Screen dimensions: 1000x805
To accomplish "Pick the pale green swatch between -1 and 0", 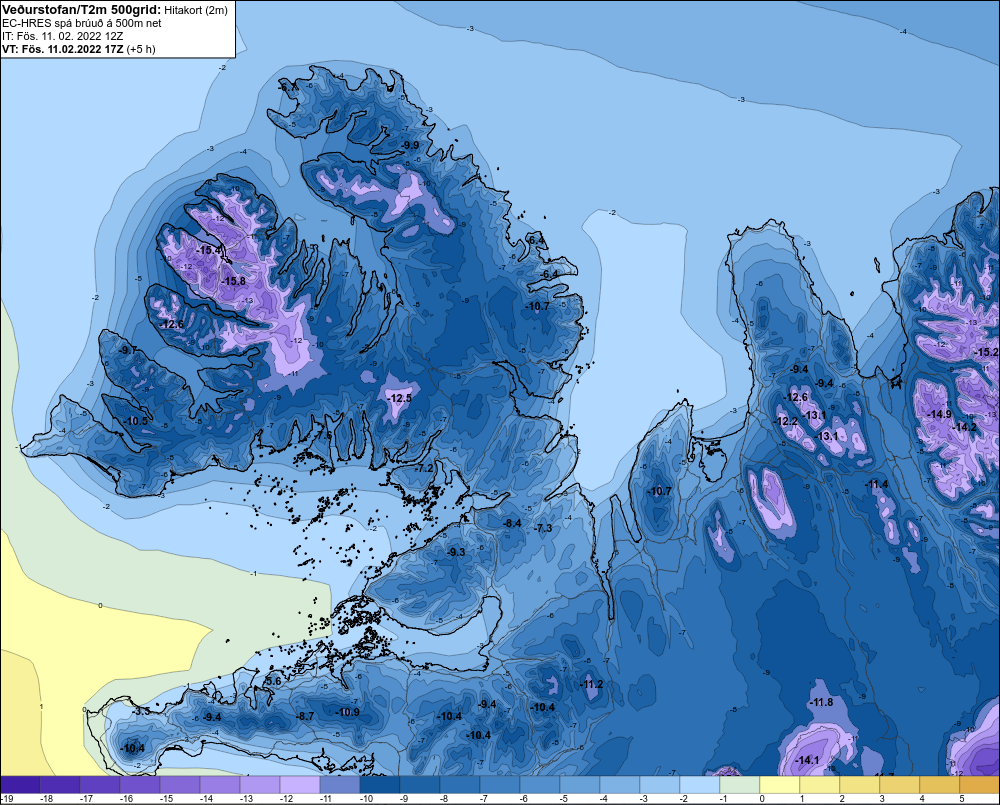I will [x=740, y=785].
